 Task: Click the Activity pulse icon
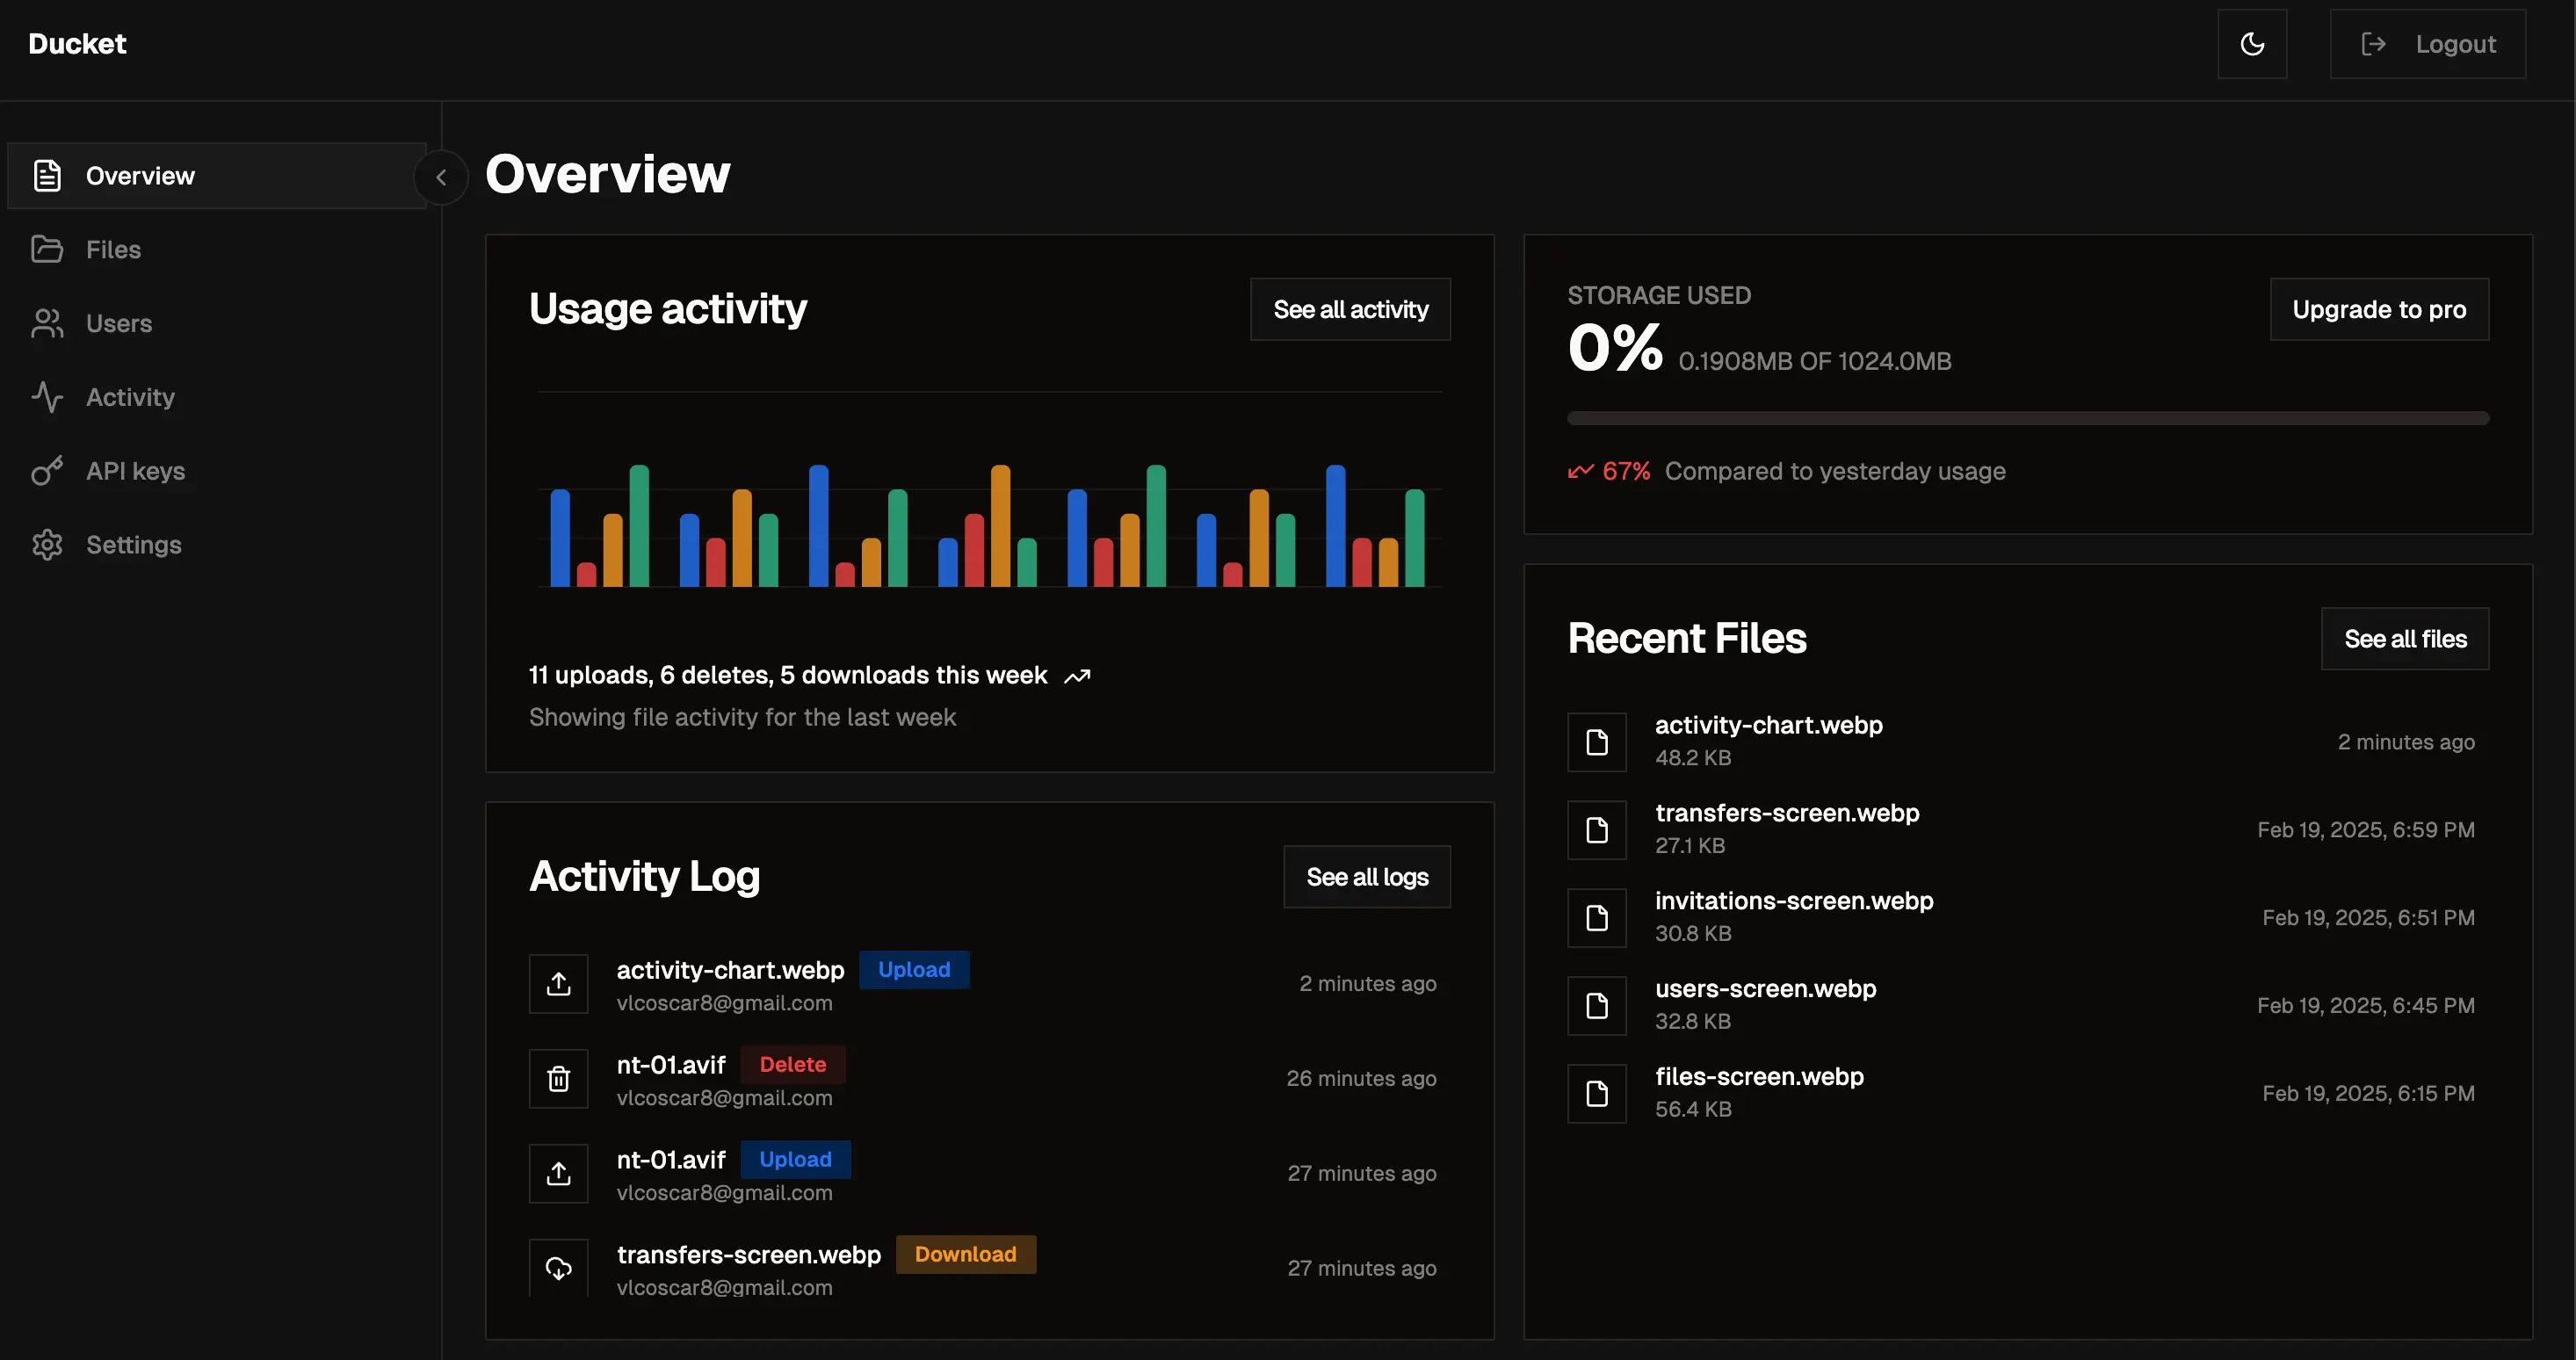pos(47,397)
